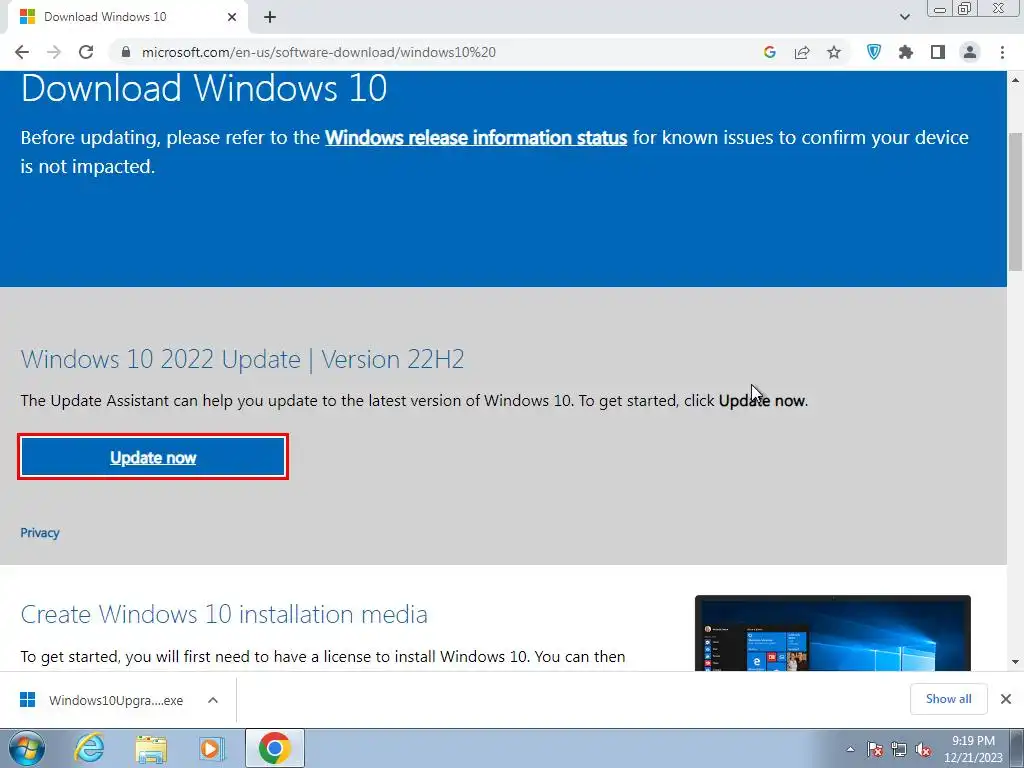1024x768 pixels.
Task: Click the Windows 10 2022 Update heading
Action: click(x=242, y=359)
